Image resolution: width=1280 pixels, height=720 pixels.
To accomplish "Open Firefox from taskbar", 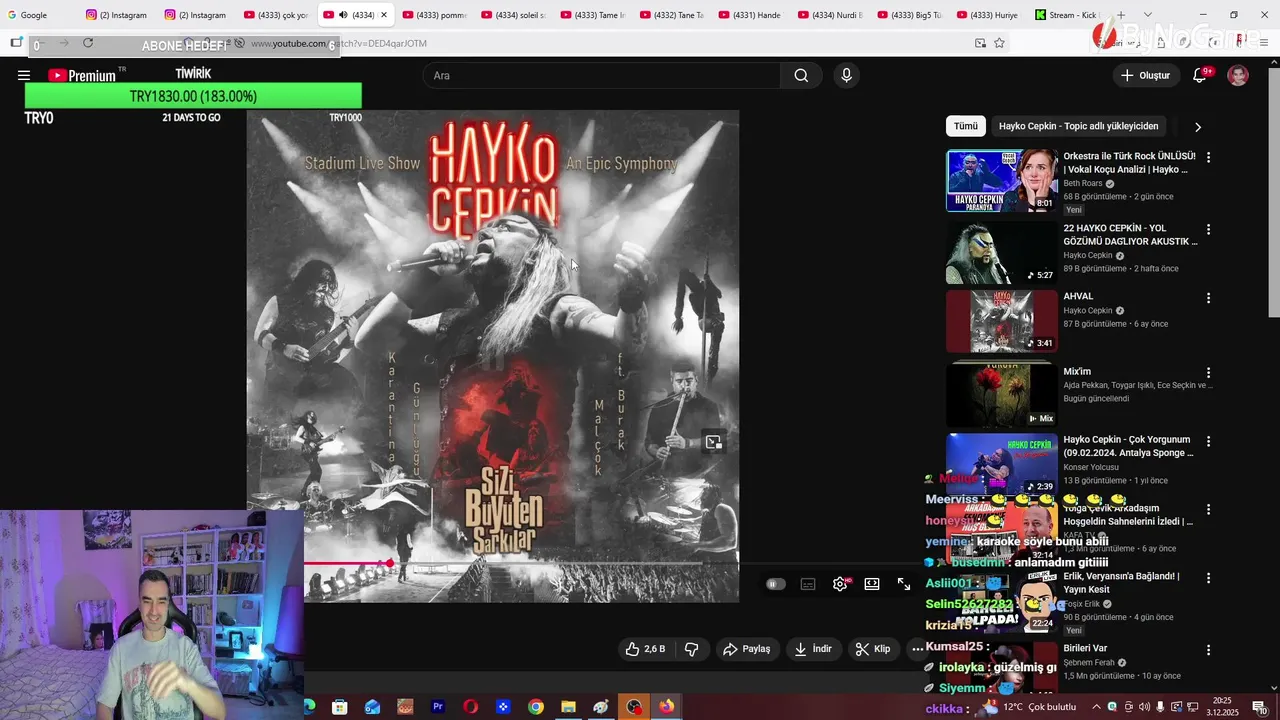I will point(666,707).
